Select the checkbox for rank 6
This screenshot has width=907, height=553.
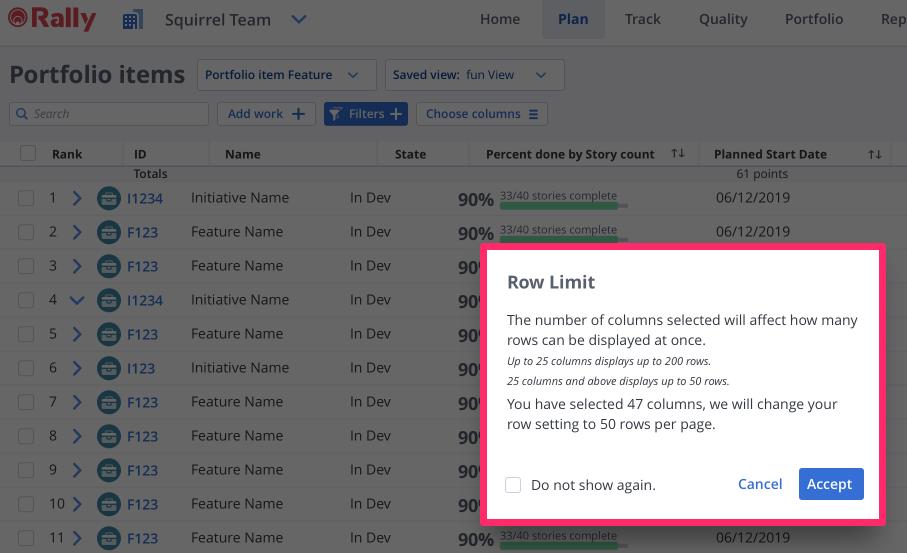(26, 368)
